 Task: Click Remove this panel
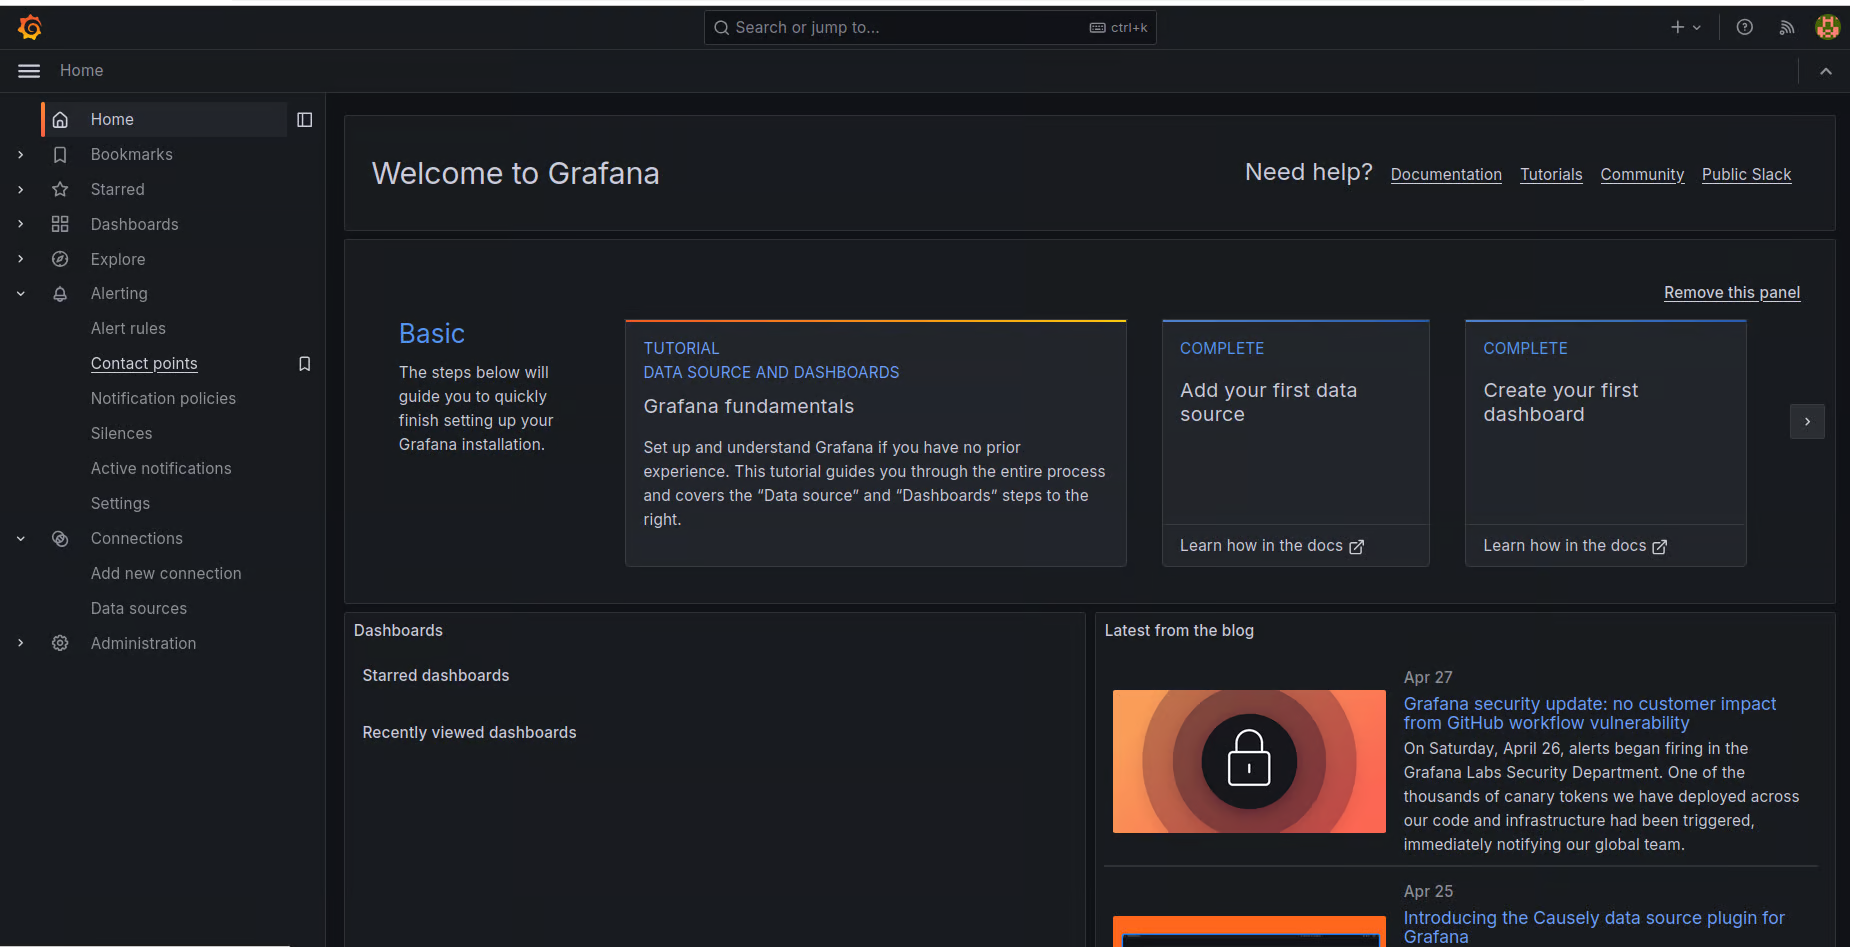1732,292
